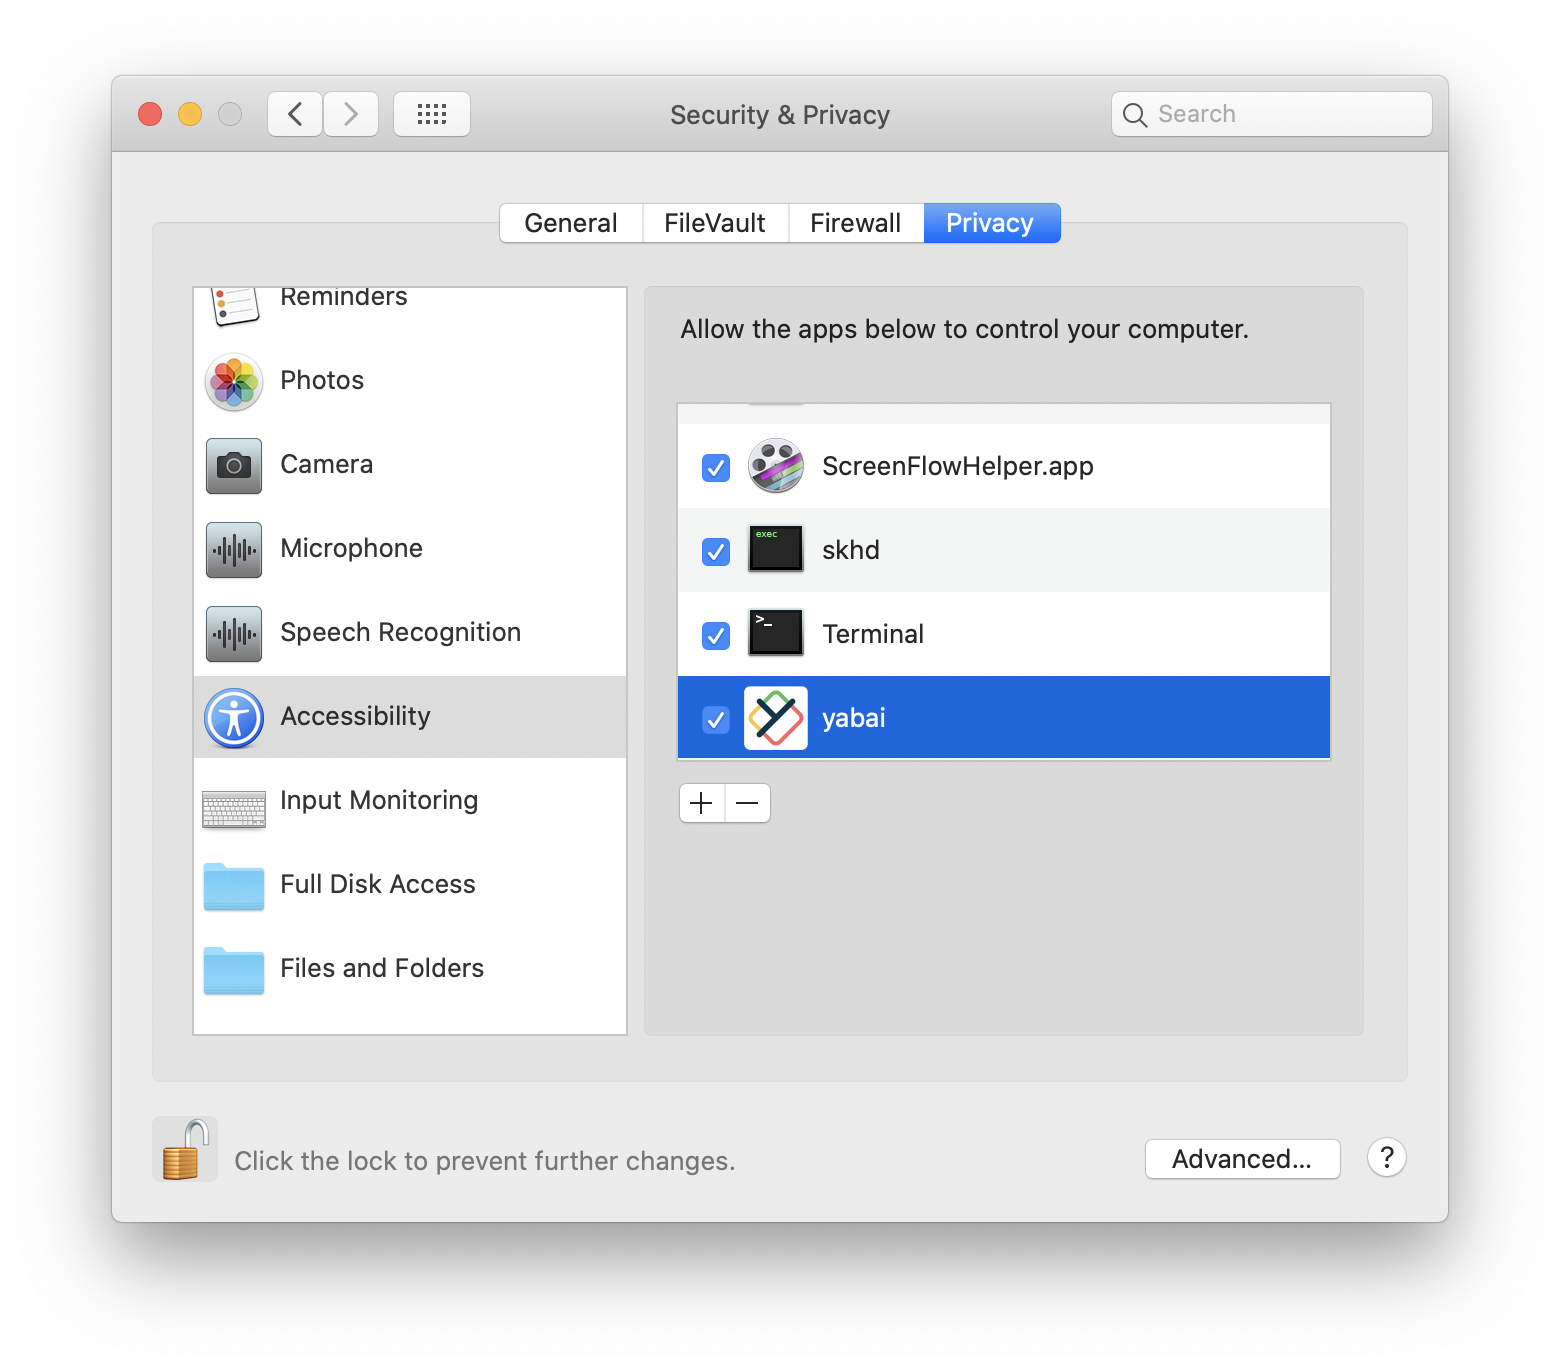Select Camera in the privacy list
Screen dimensions: 1560x1370
410,465
